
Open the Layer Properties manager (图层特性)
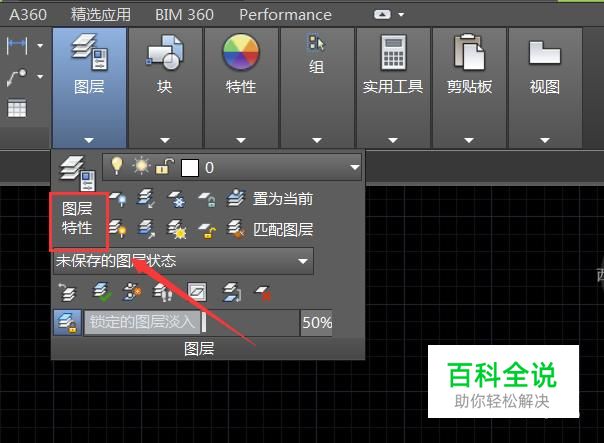pyautogui.click(x=78, y=202)
